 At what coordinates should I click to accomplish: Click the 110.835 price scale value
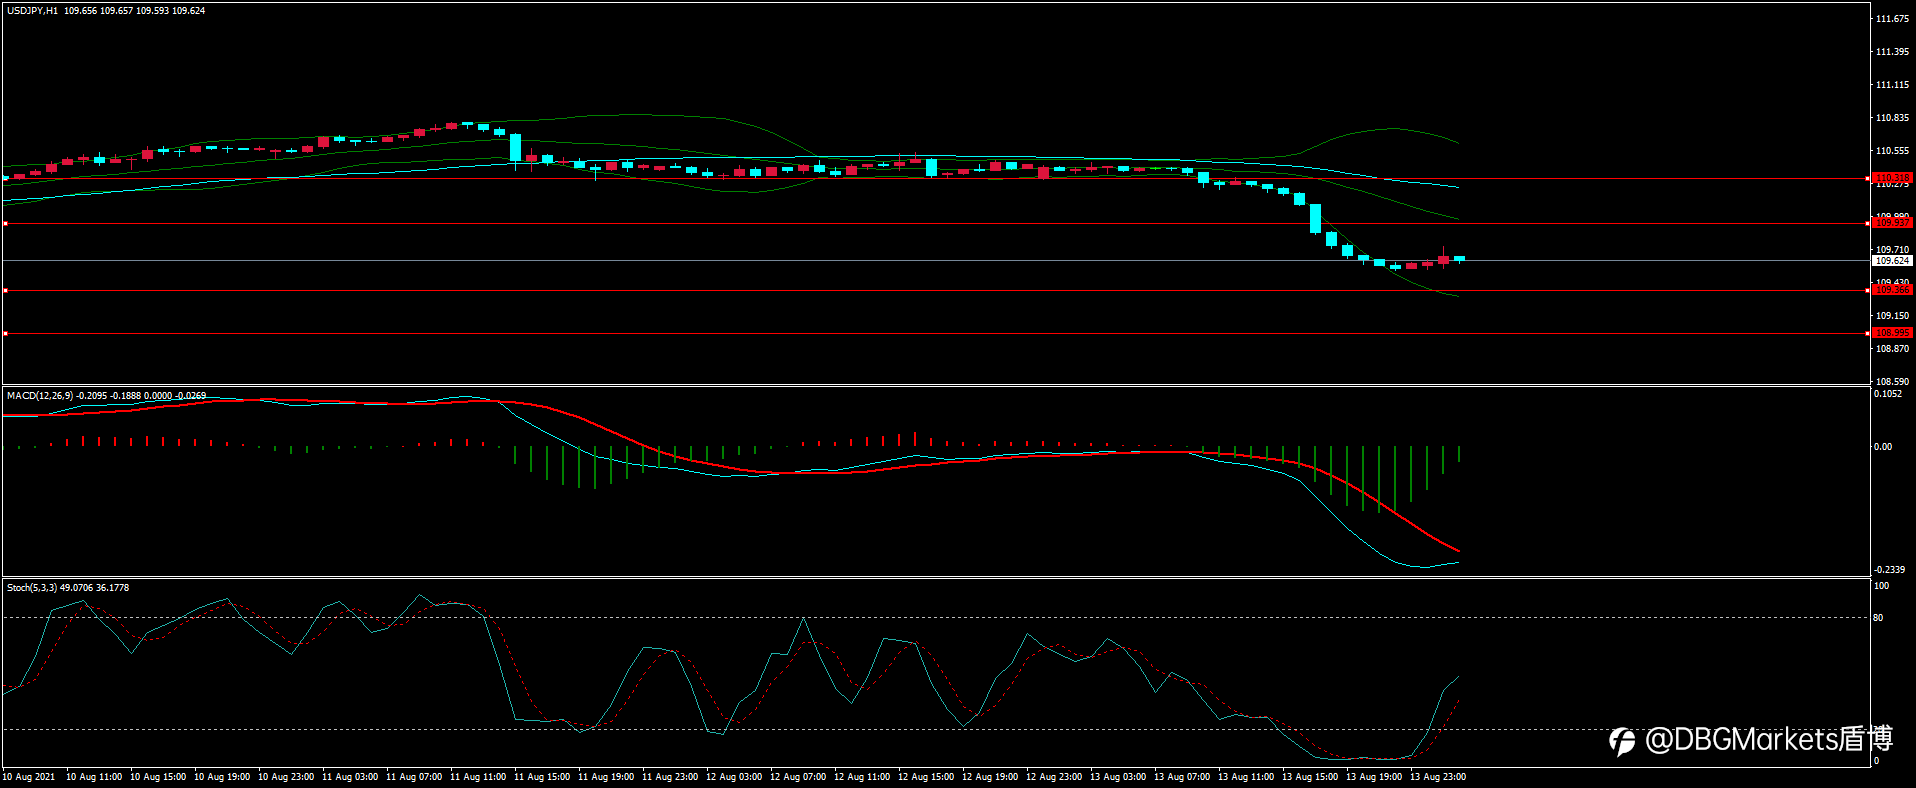tap(1892, 118)
